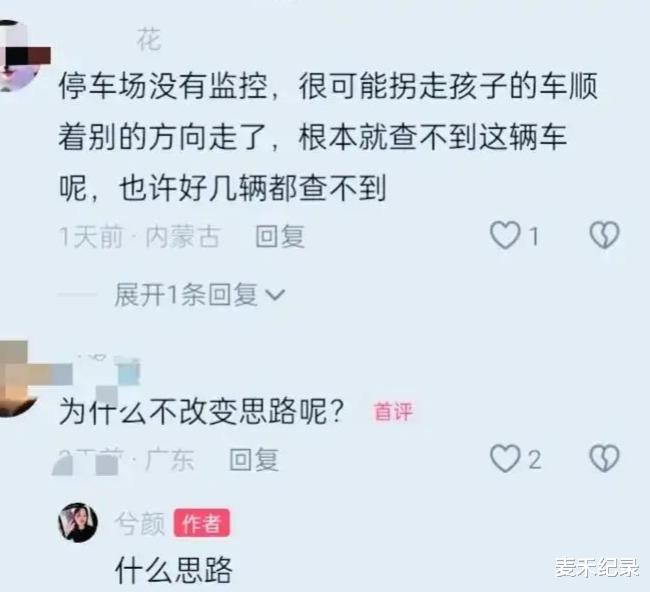The height and width of the screenshot is (592, 650).
Task: Reply to the 广东 comment
Action: pos(254,459)
